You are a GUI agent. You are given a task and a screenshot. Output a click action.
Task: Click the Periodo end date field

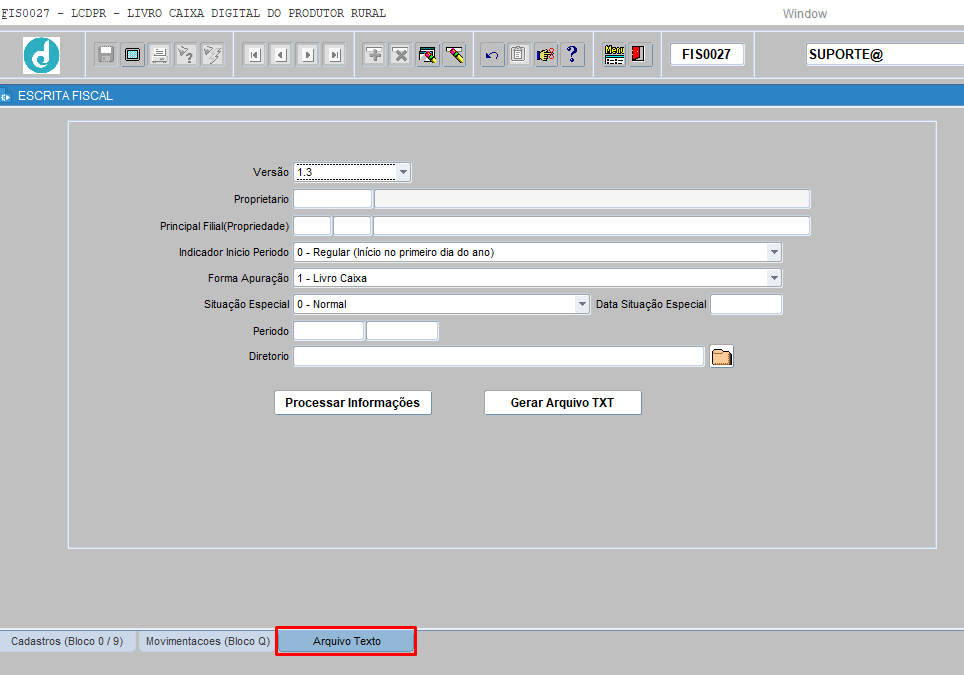tap(402, 331)
